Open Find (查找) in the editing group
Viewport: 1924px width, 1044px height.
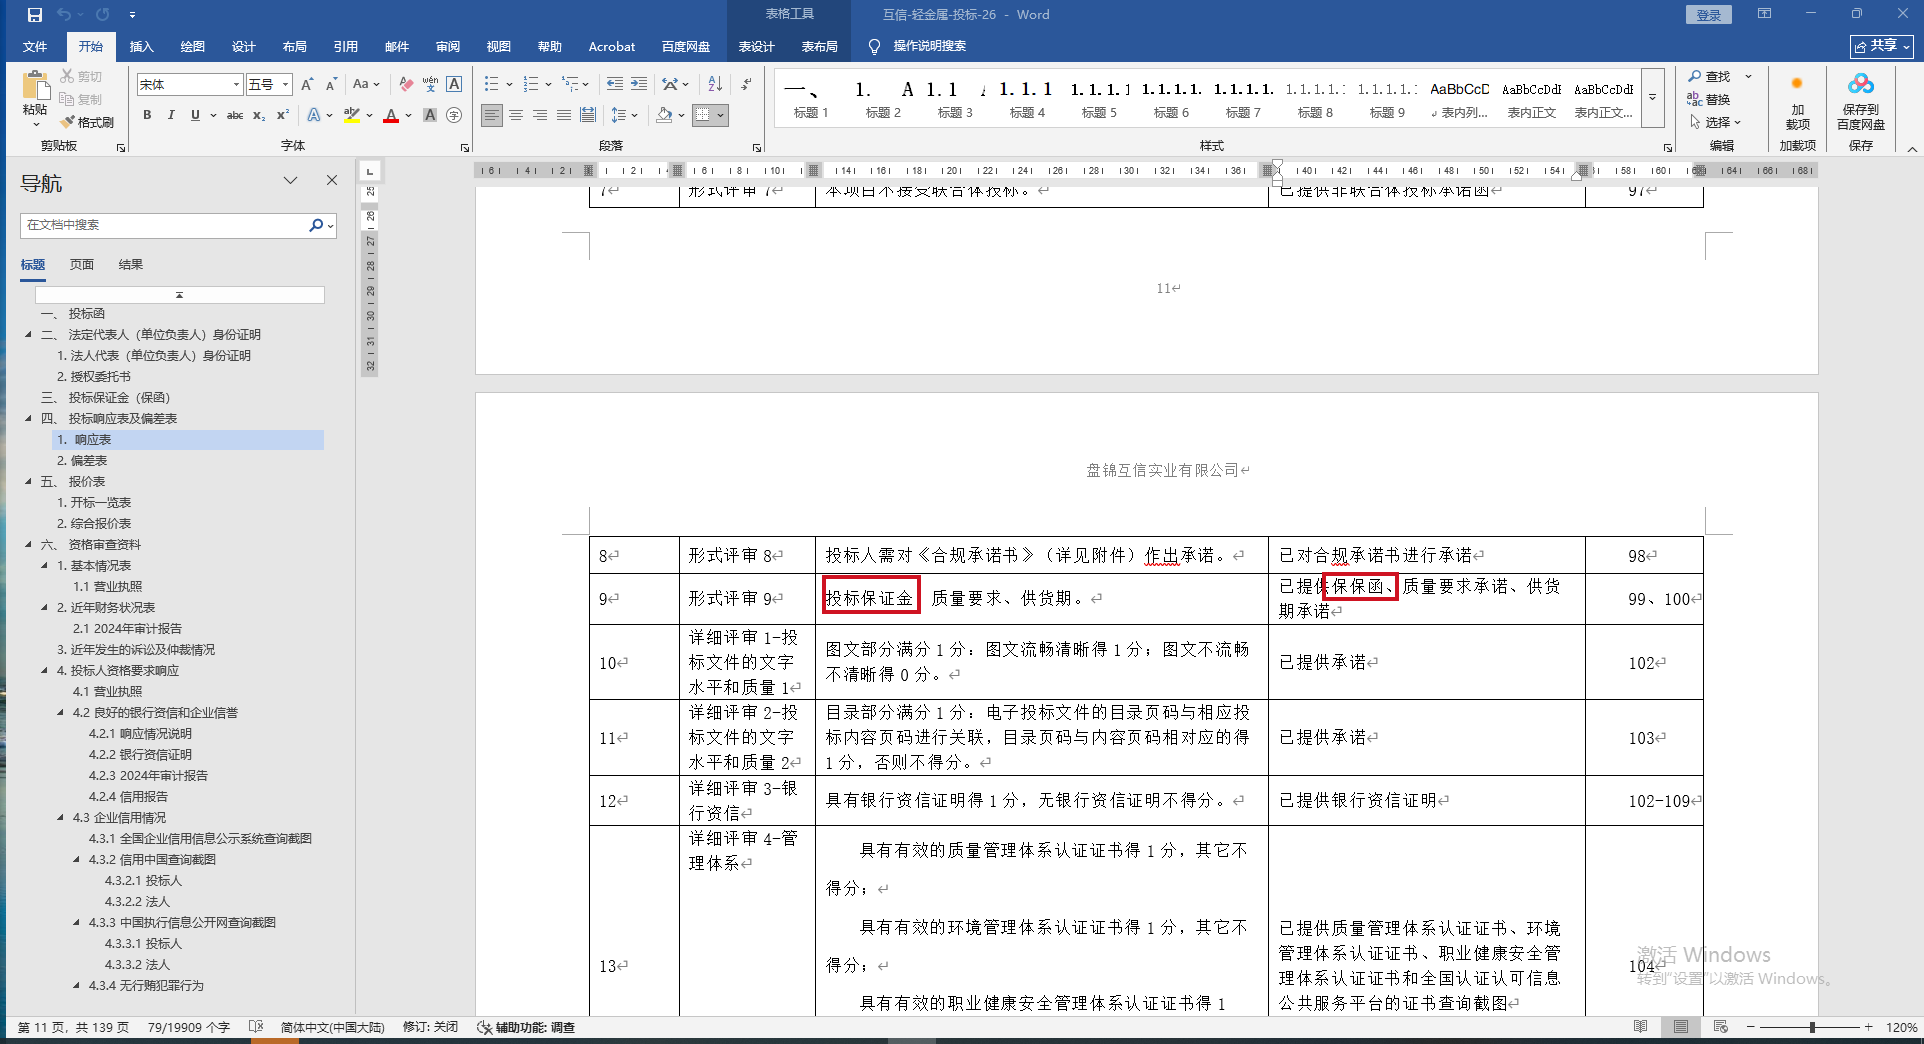click(x=1710, y=76)
